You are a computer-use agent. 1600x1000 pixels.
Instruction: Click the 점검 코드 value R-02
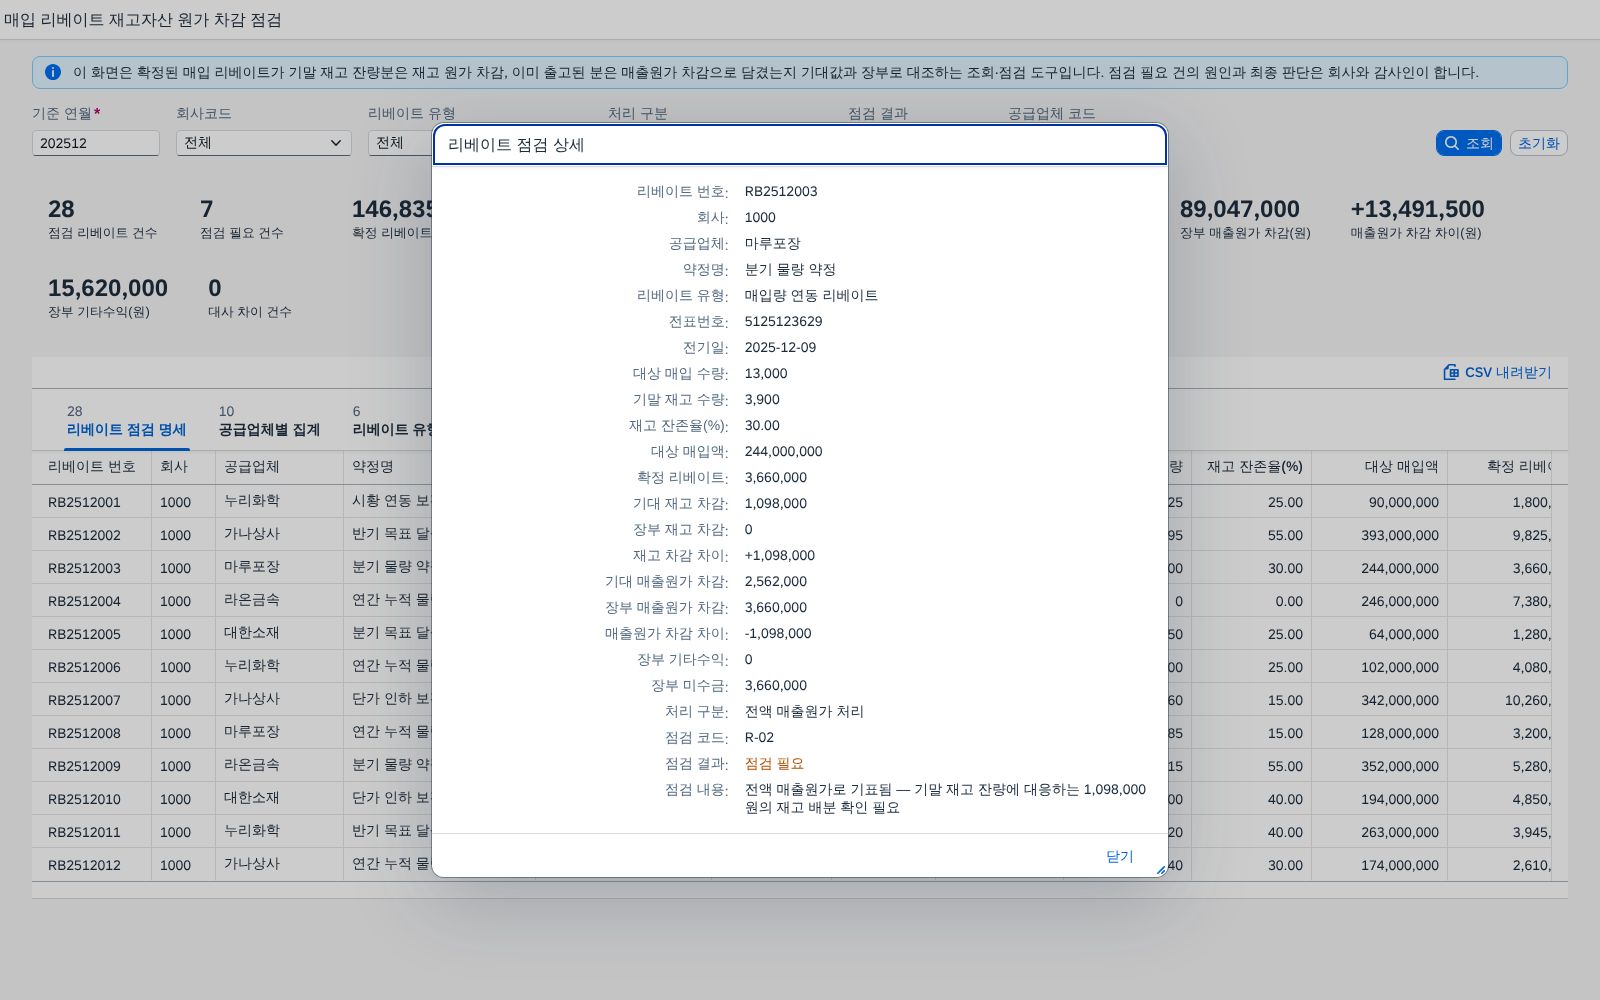point(759,738)
